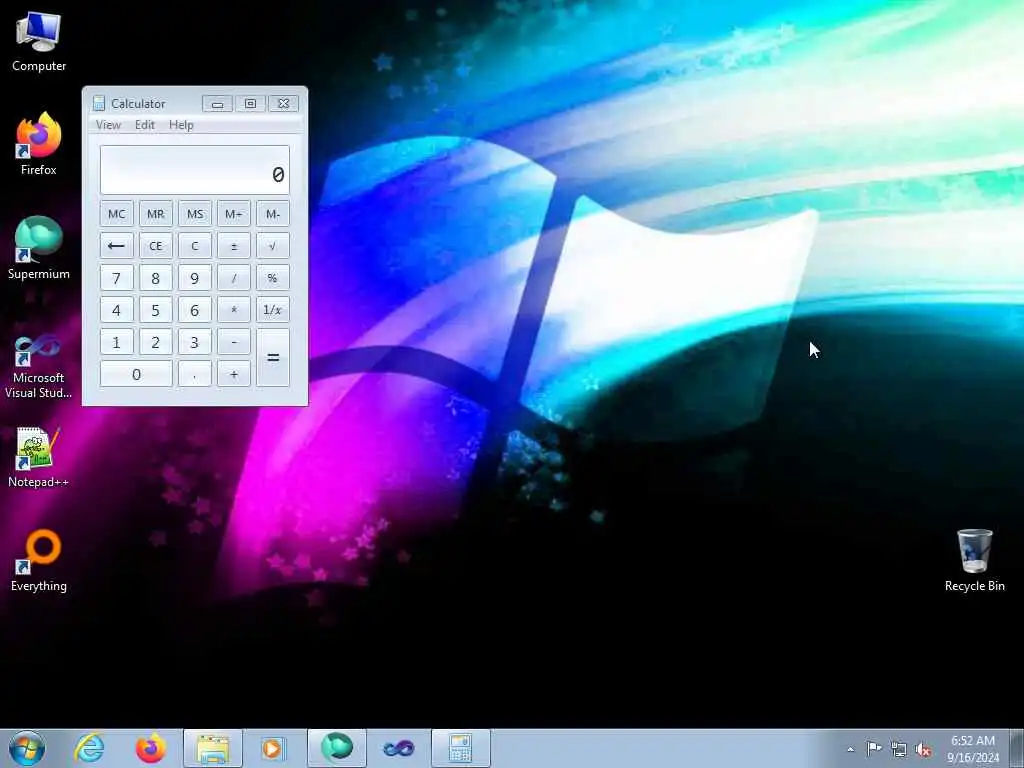
Task: Open the Calculator View menu
Action: coord(108,125)
